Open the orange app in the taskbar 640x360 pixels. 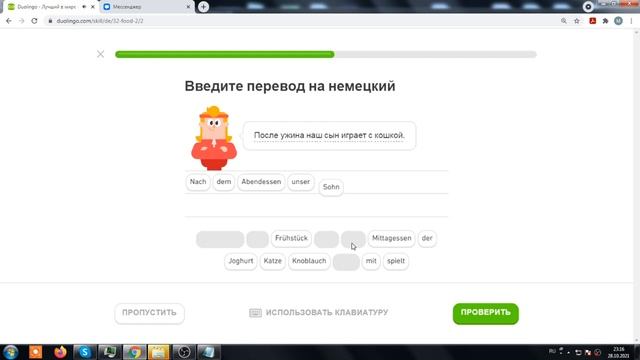click(36, 352)
